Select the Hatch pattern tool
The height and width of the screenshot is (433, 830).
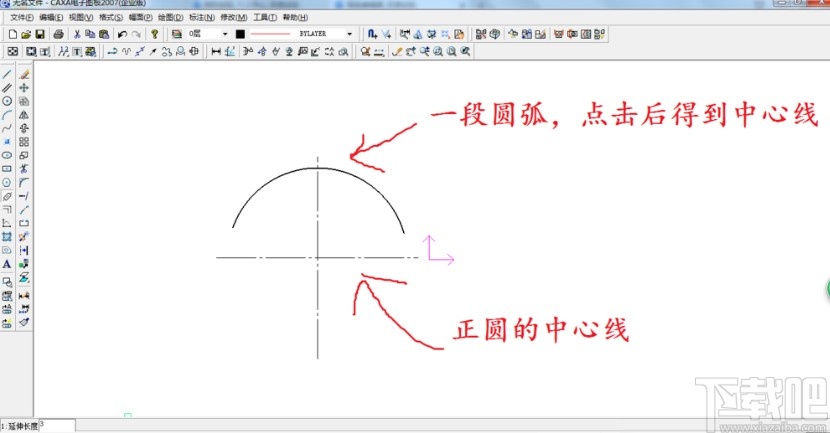pos(7,237)
